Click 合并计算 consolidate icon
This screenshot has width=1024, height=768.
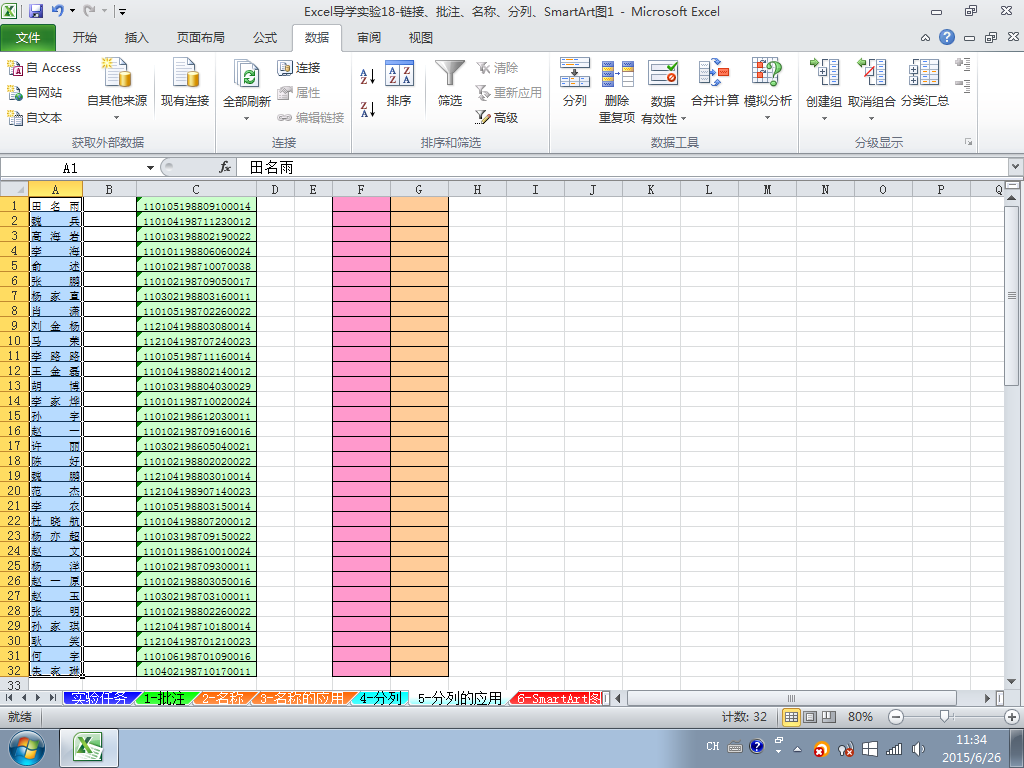coord(714,72)
